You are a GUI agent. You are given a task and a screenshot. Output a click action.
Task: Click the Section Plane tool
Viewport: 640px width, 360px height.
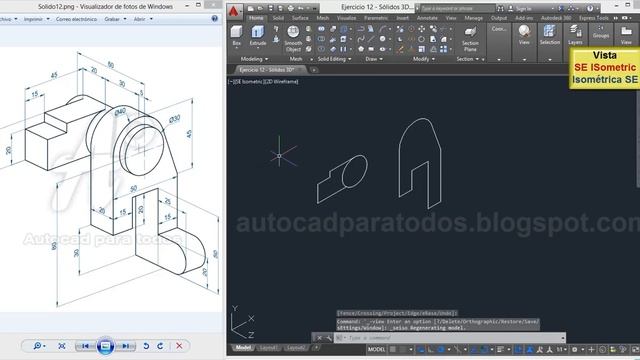[x=470, y=39]
